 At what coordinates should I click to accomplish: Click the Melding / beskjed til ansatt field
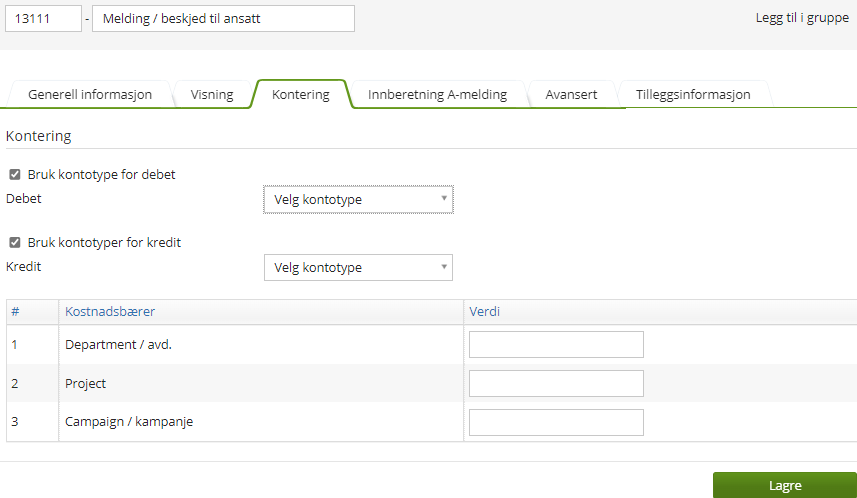pyautogui.click(x=223, y=19)
